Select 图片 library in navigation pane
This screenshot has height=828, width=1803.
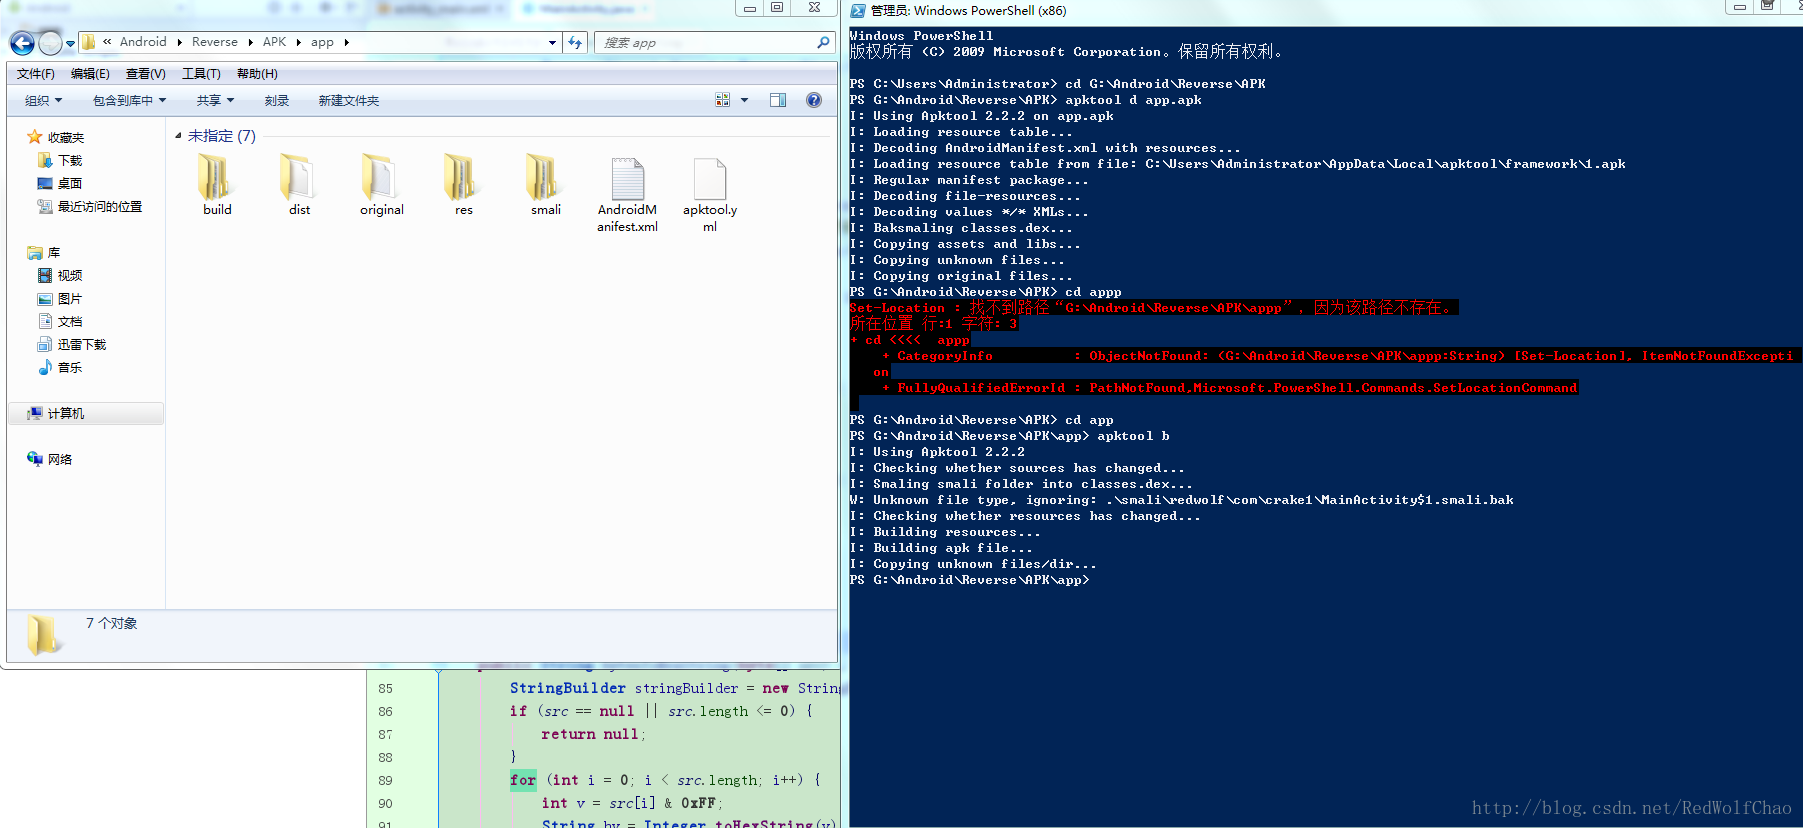click(70, 299)
